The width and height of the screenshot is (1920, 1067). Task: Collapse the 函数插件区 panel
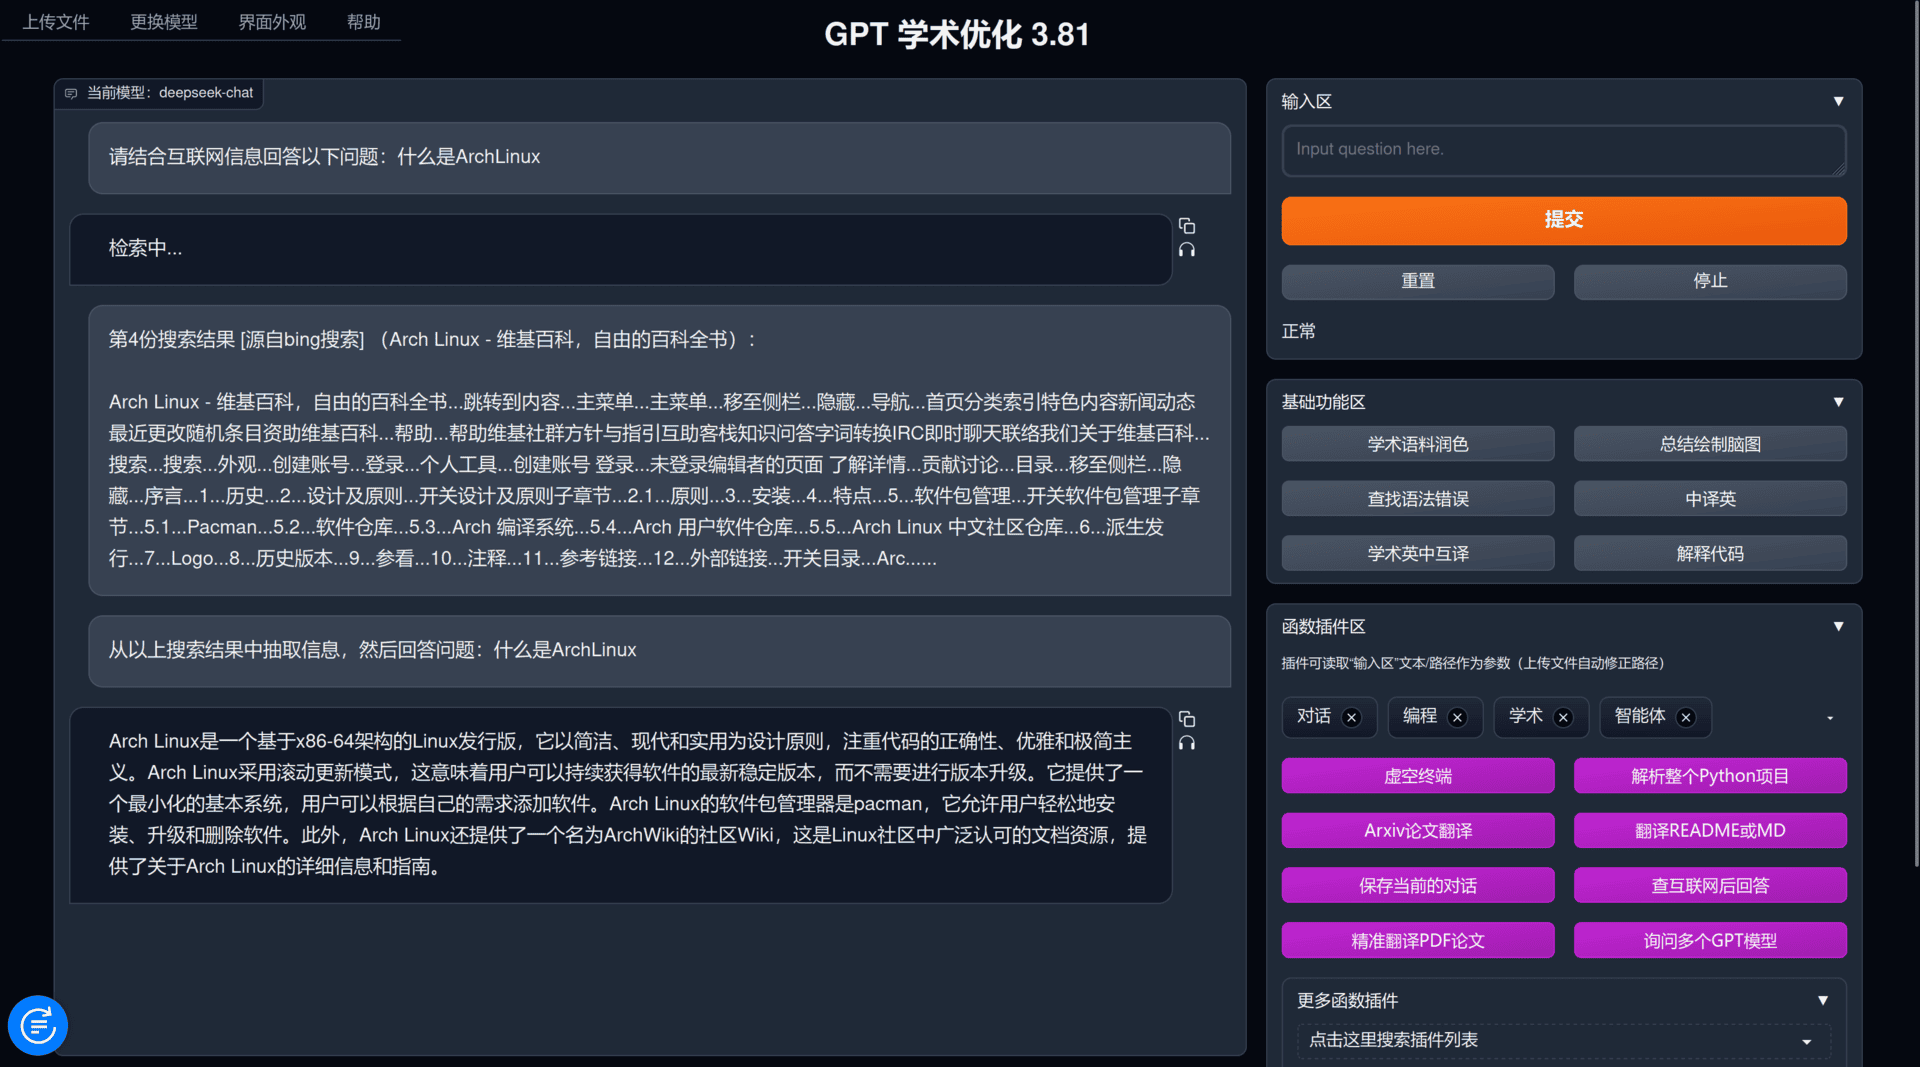pos(1838,626)
